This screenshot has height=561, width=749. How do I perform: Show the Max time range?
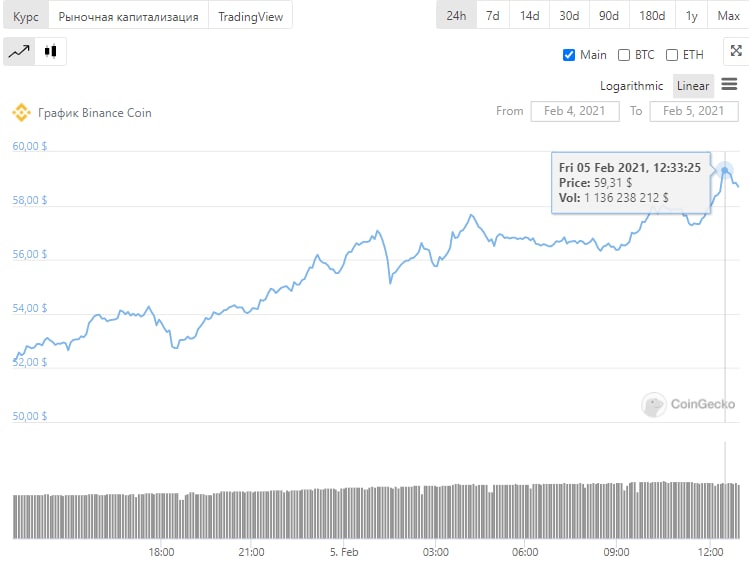click(x=728, y=16)
